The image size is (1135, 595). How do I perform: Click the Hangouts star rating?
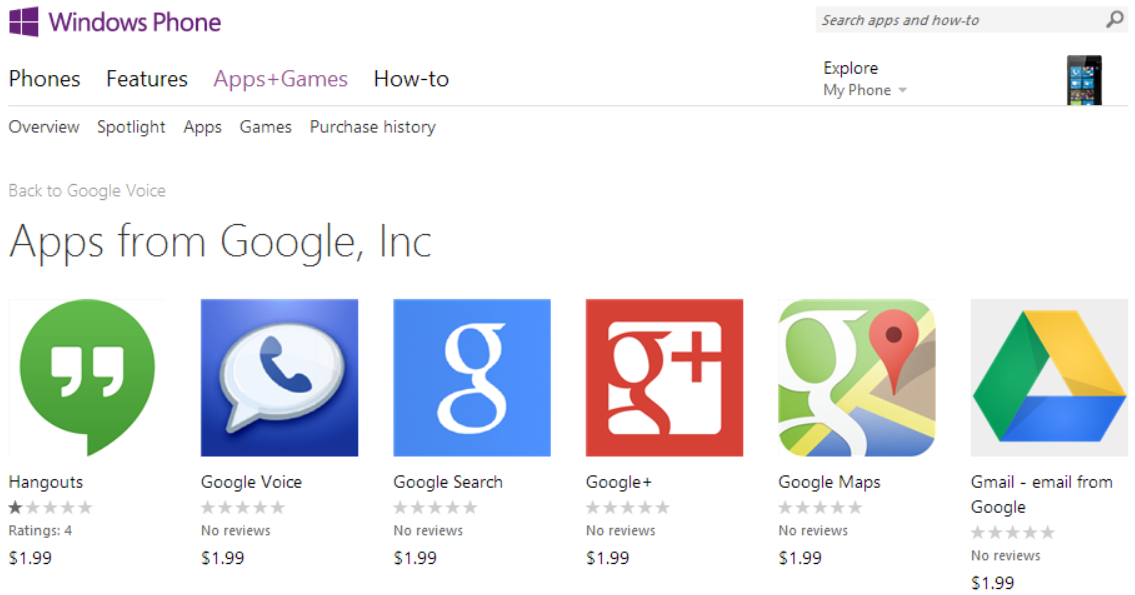tap(50, 506)
